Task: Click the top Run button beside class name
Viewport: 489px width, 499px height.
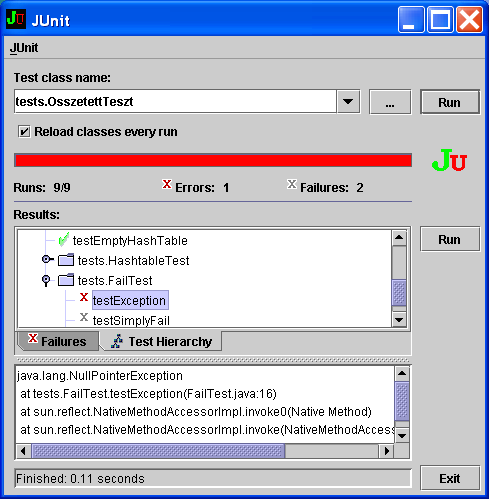Action: coord(450,102)
